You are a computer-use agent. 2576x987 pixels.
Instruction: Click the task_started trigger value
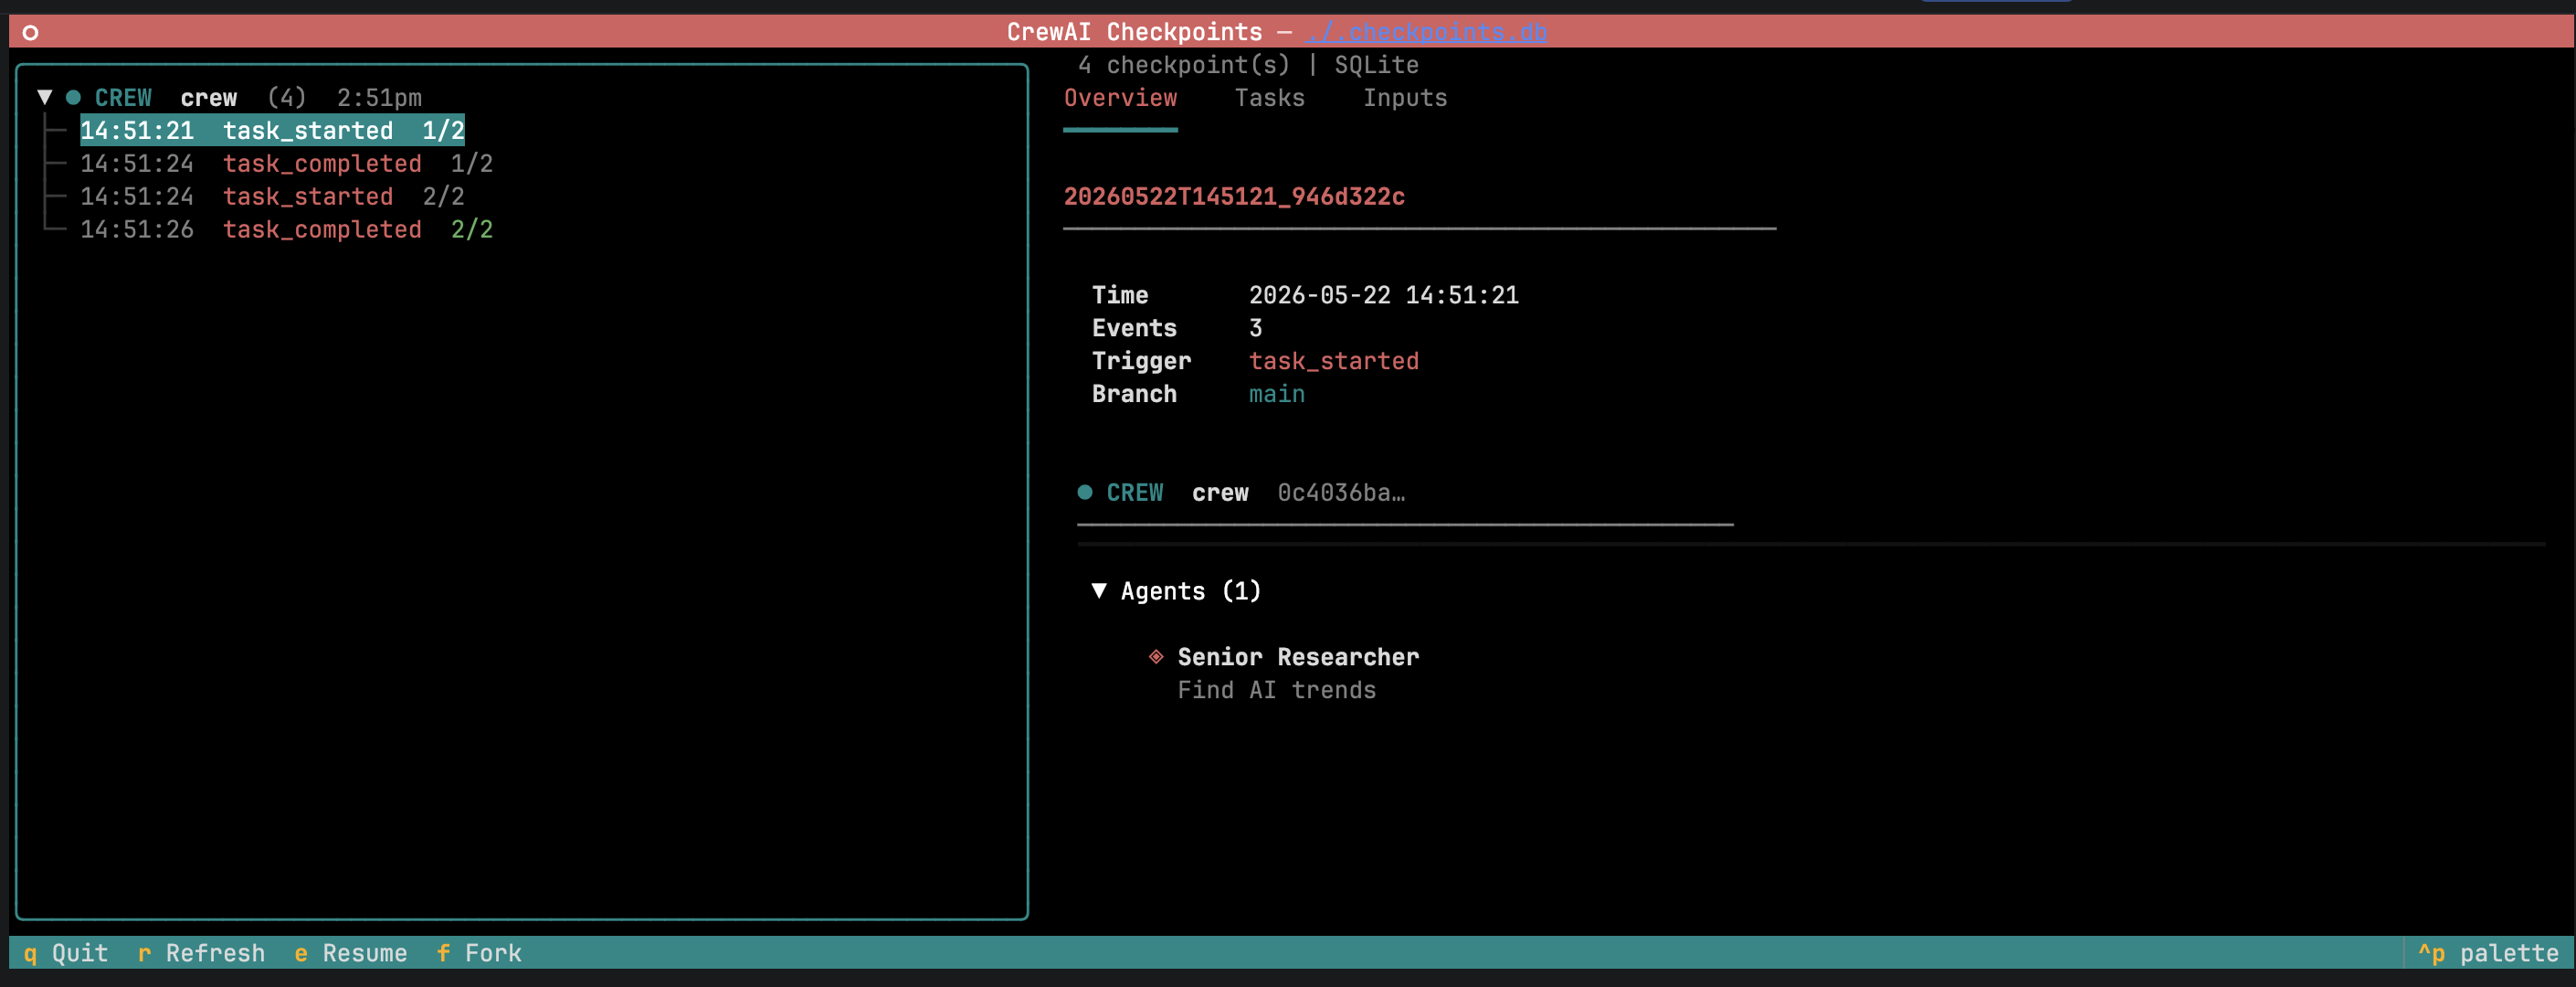pos(1334,361)
